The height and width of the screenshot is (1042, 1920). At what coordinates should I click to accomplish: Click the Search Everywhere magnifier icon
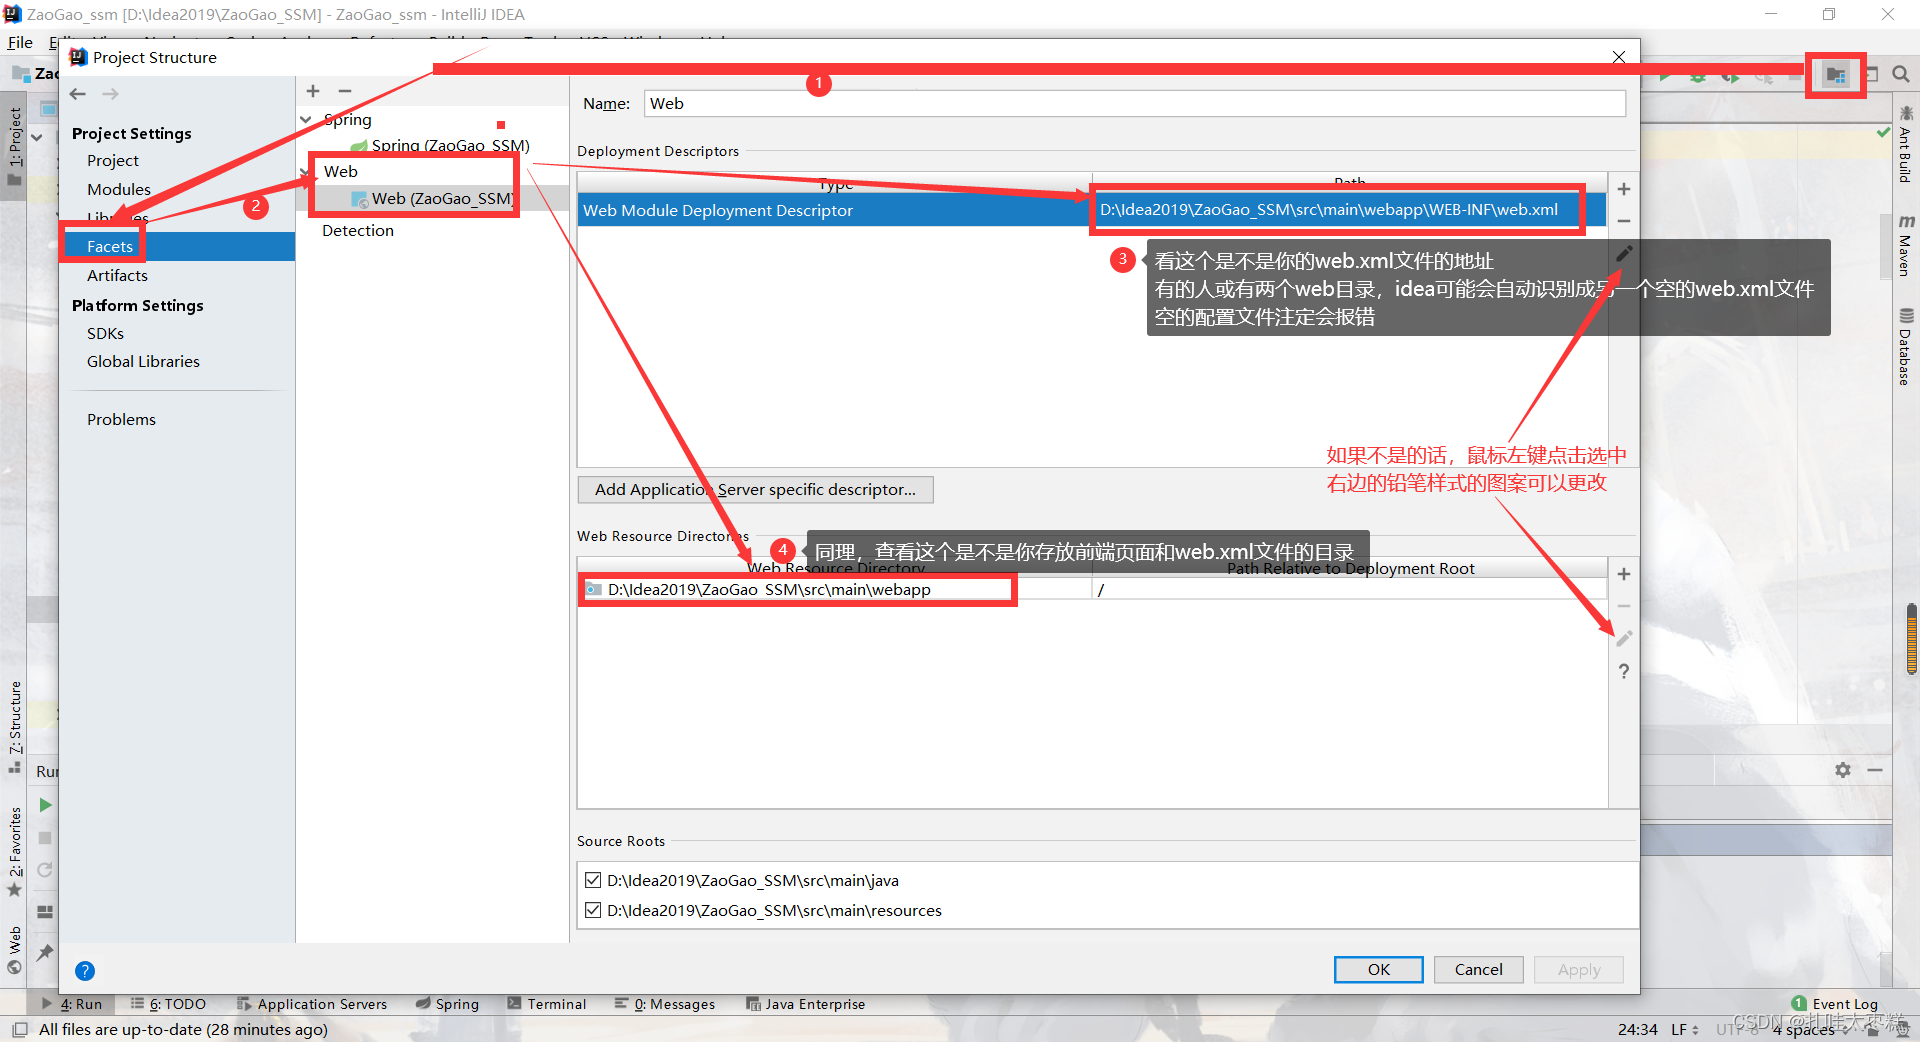pos(1900,74)
